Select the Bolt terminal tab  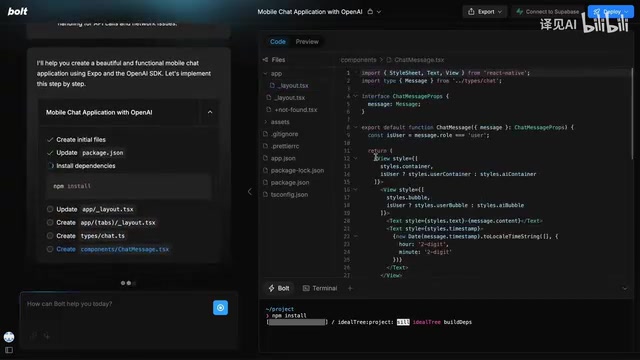(x=279, y=288)
